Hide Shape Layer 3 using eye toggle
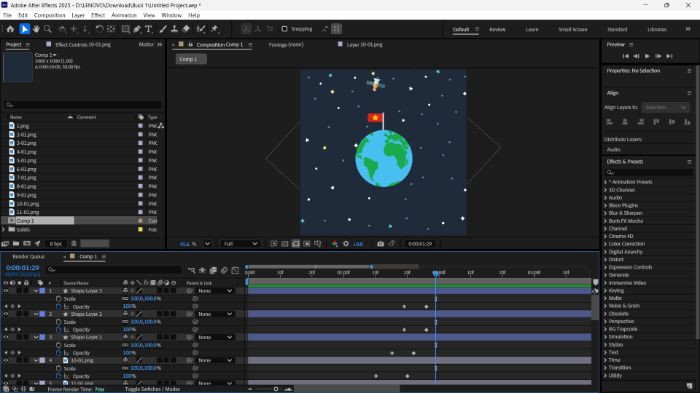 (x=6, y=291)
